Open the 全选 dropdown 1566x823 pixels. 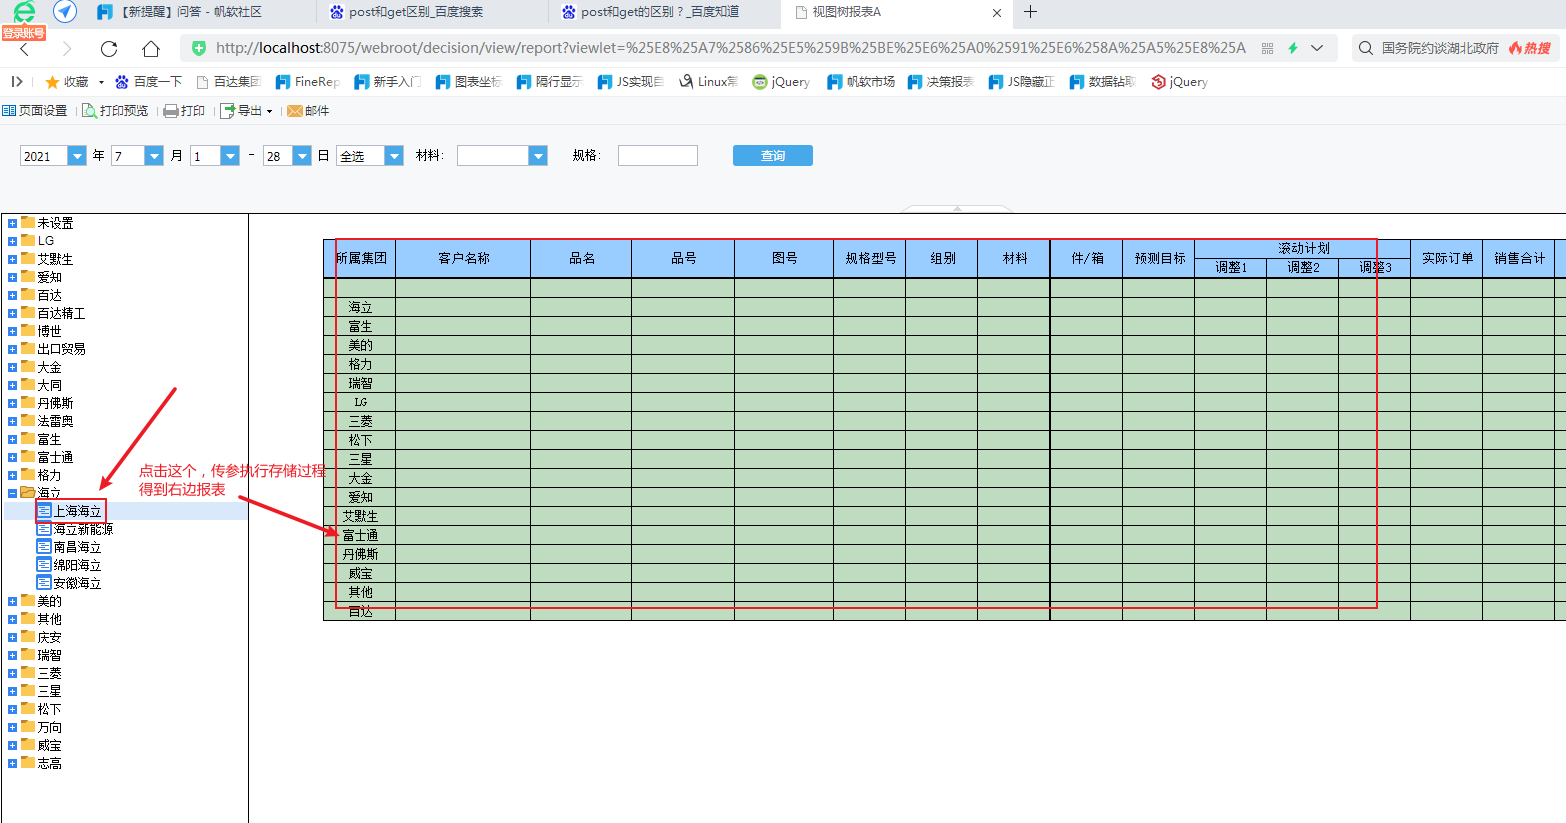click(394, 156)
